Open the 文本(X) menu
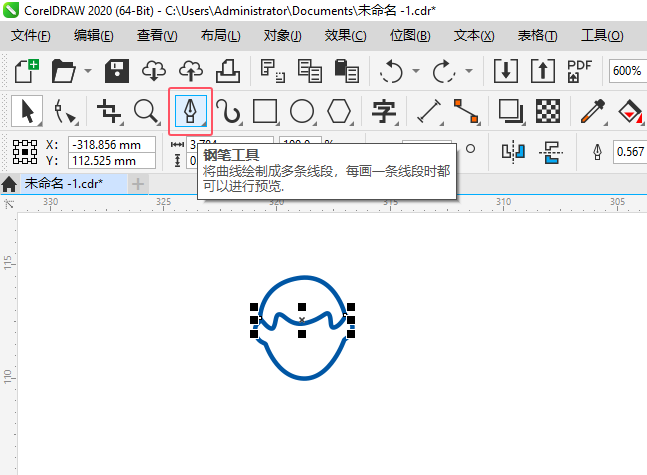 coord(474,35)
